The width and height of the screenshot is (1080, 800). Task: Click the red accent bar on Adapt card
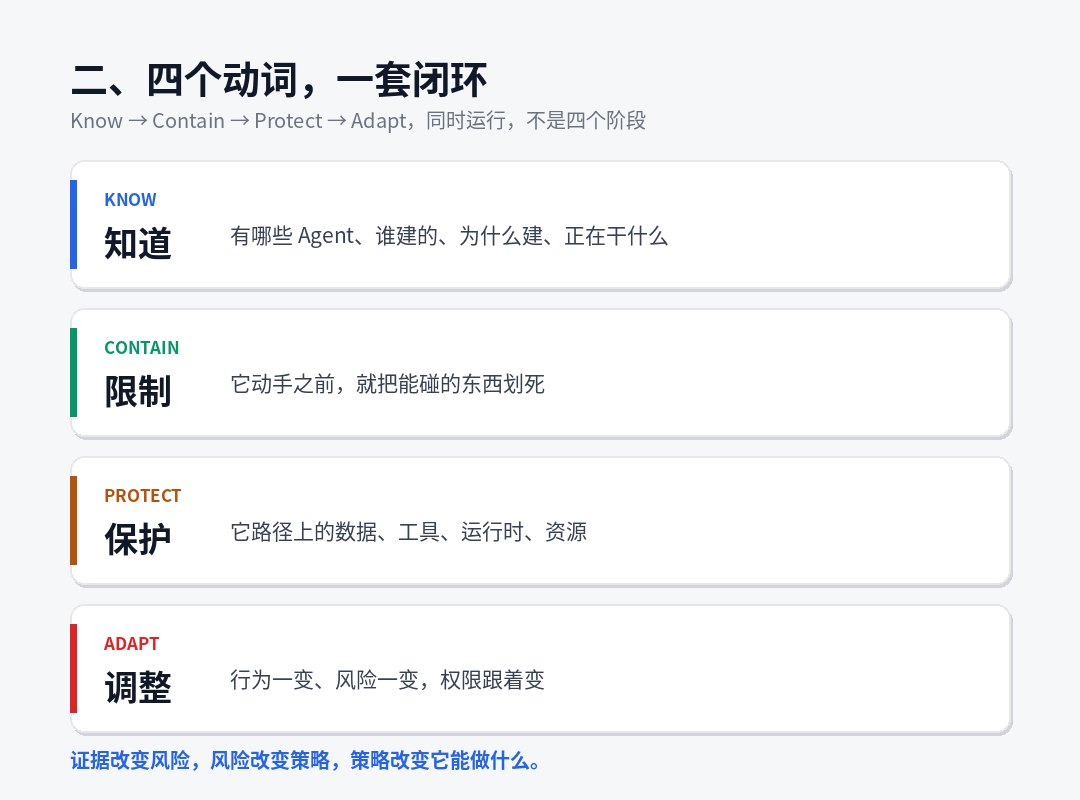(x=74, y=668)
